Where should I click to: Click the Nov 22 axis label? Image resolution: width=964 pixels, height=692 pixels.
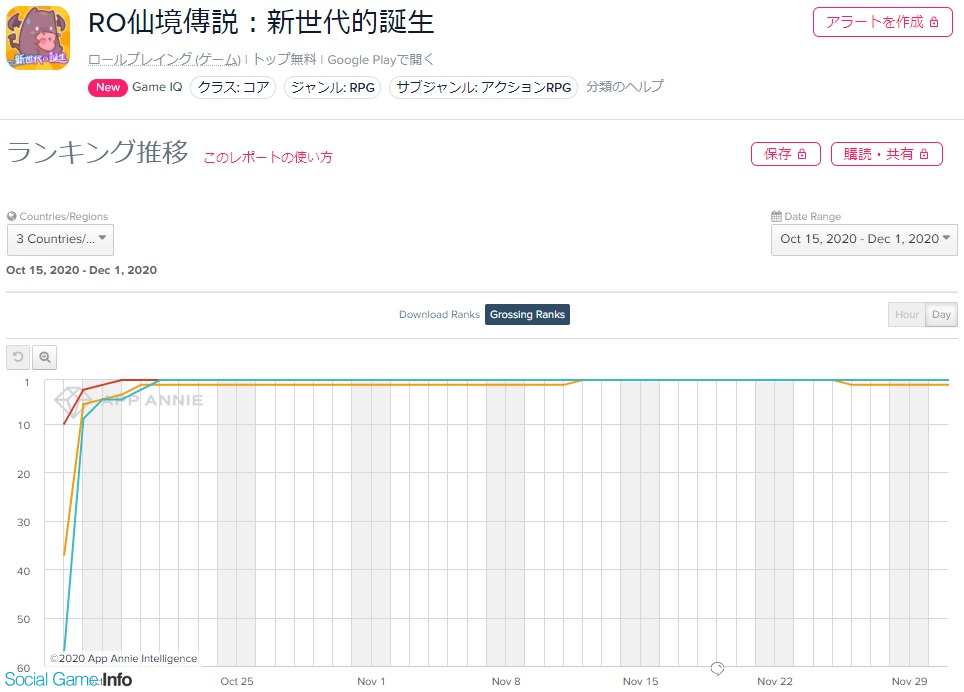point(775,681)
